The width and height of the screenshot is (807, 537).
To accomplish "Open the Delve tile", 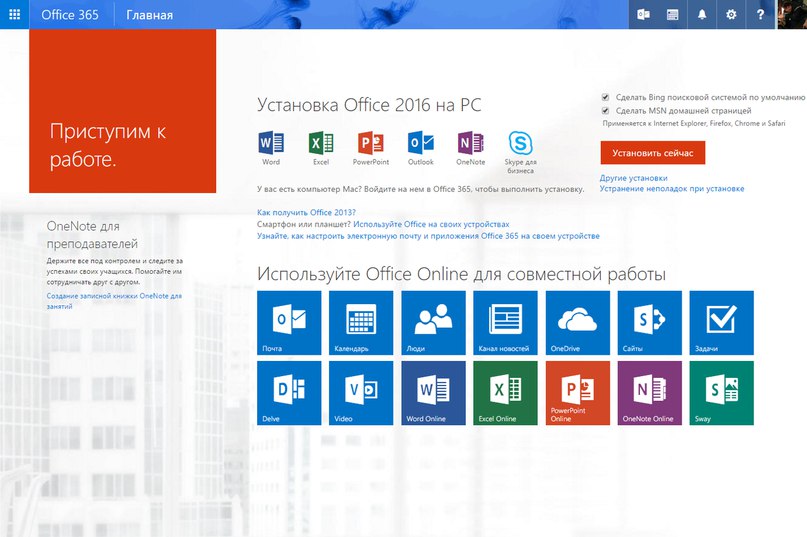I will 289,393.
